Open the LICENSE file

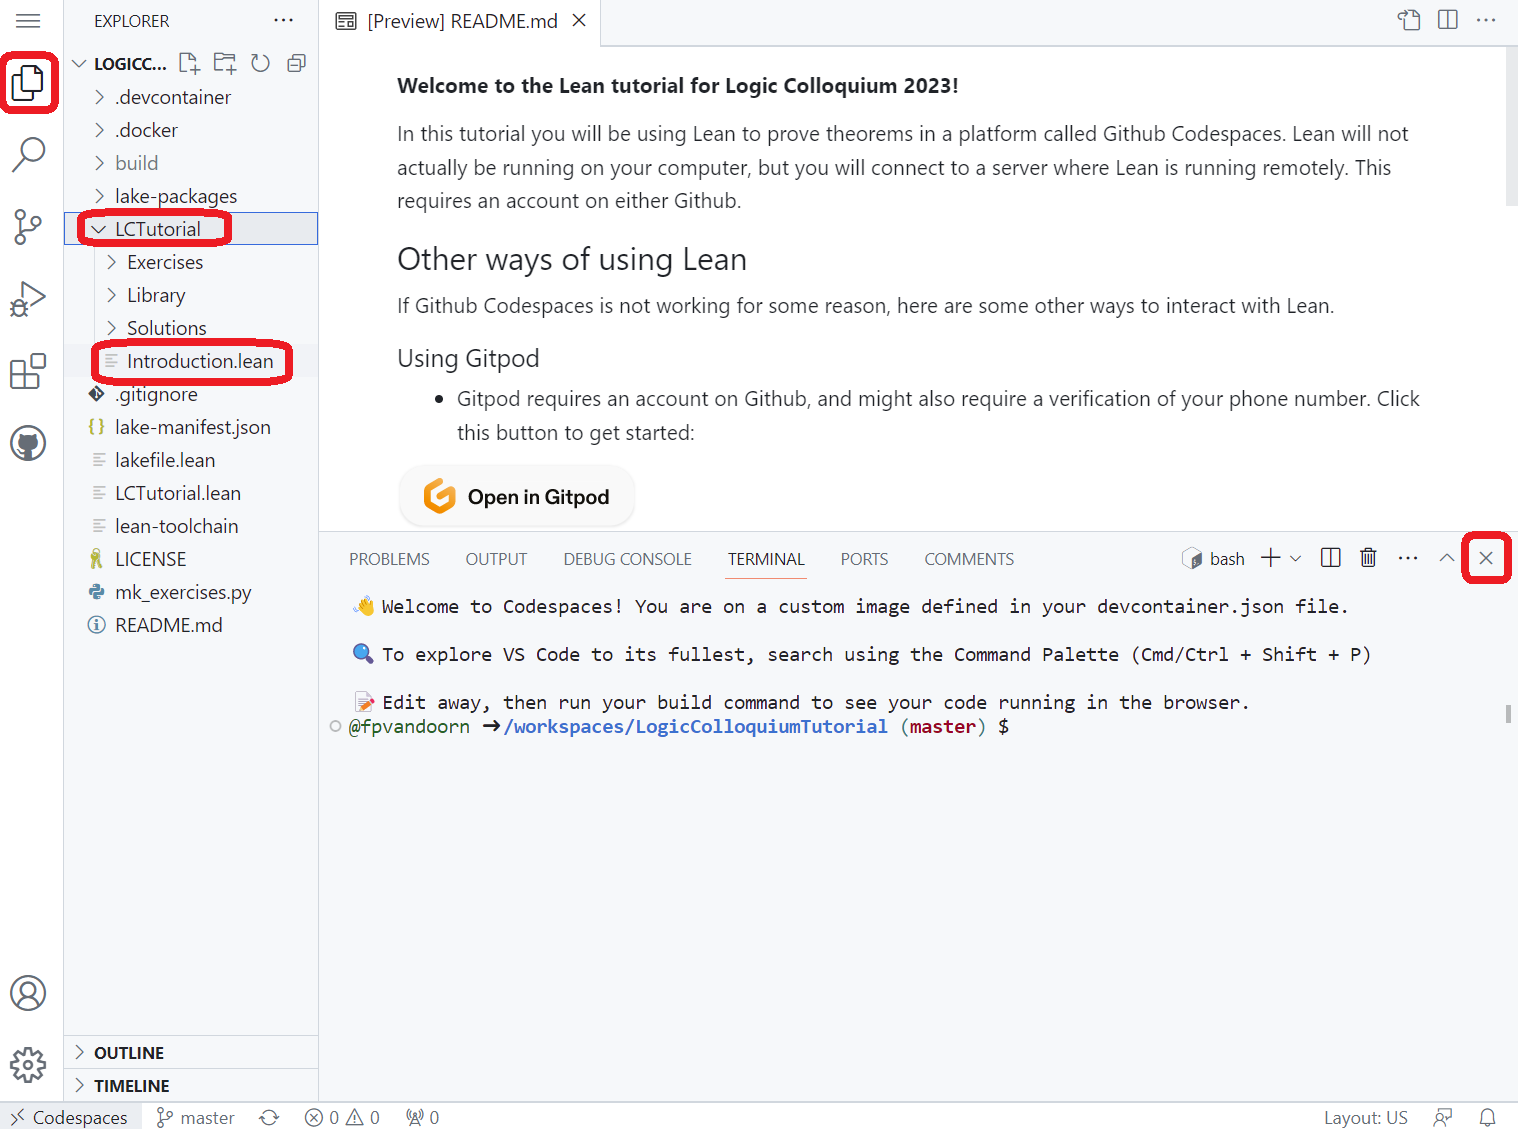[191, 559]
